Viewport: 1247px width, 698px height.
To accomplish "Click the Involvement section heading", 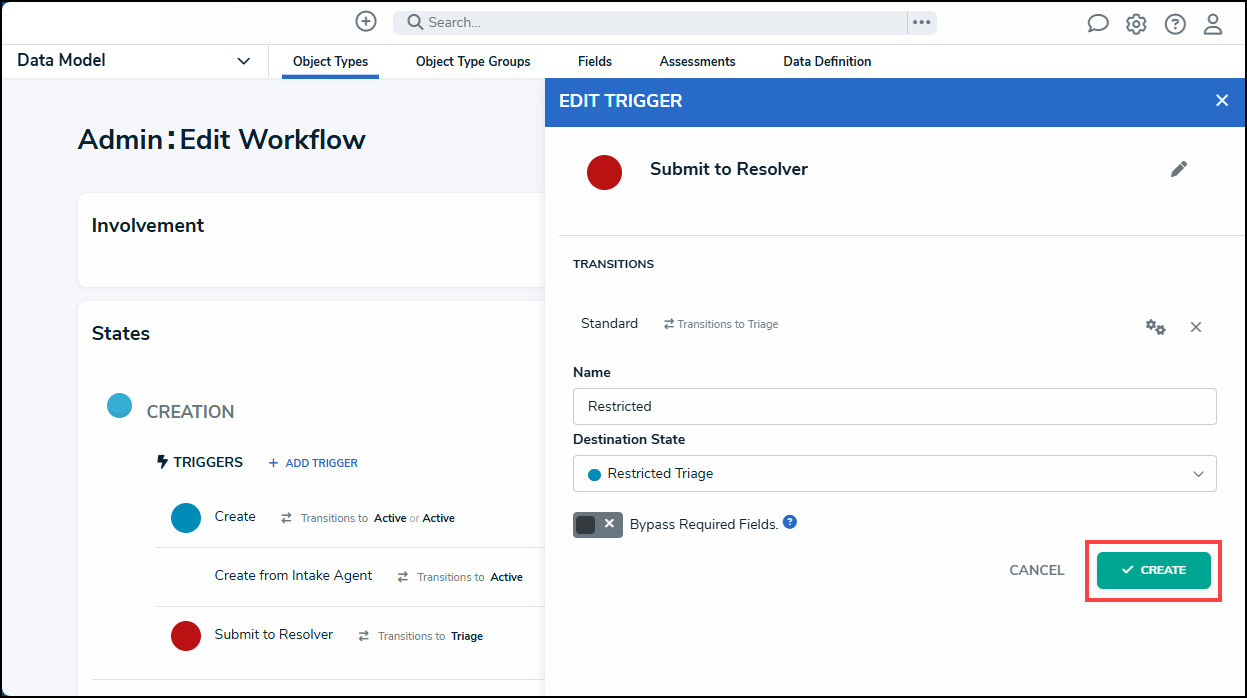I will point(148,226).
